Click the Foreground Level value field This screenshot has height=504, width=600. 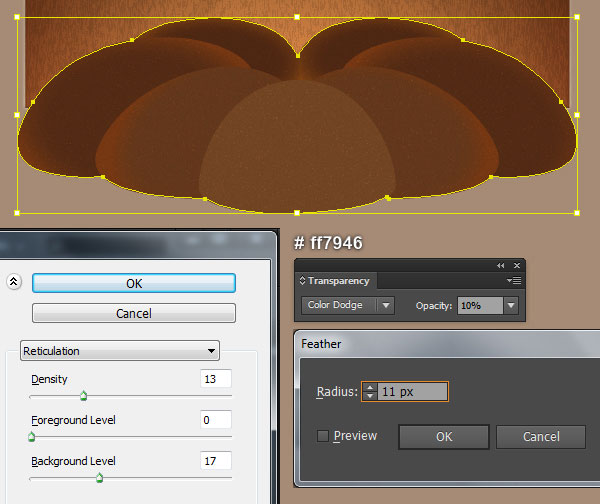[x=215, y=420]
